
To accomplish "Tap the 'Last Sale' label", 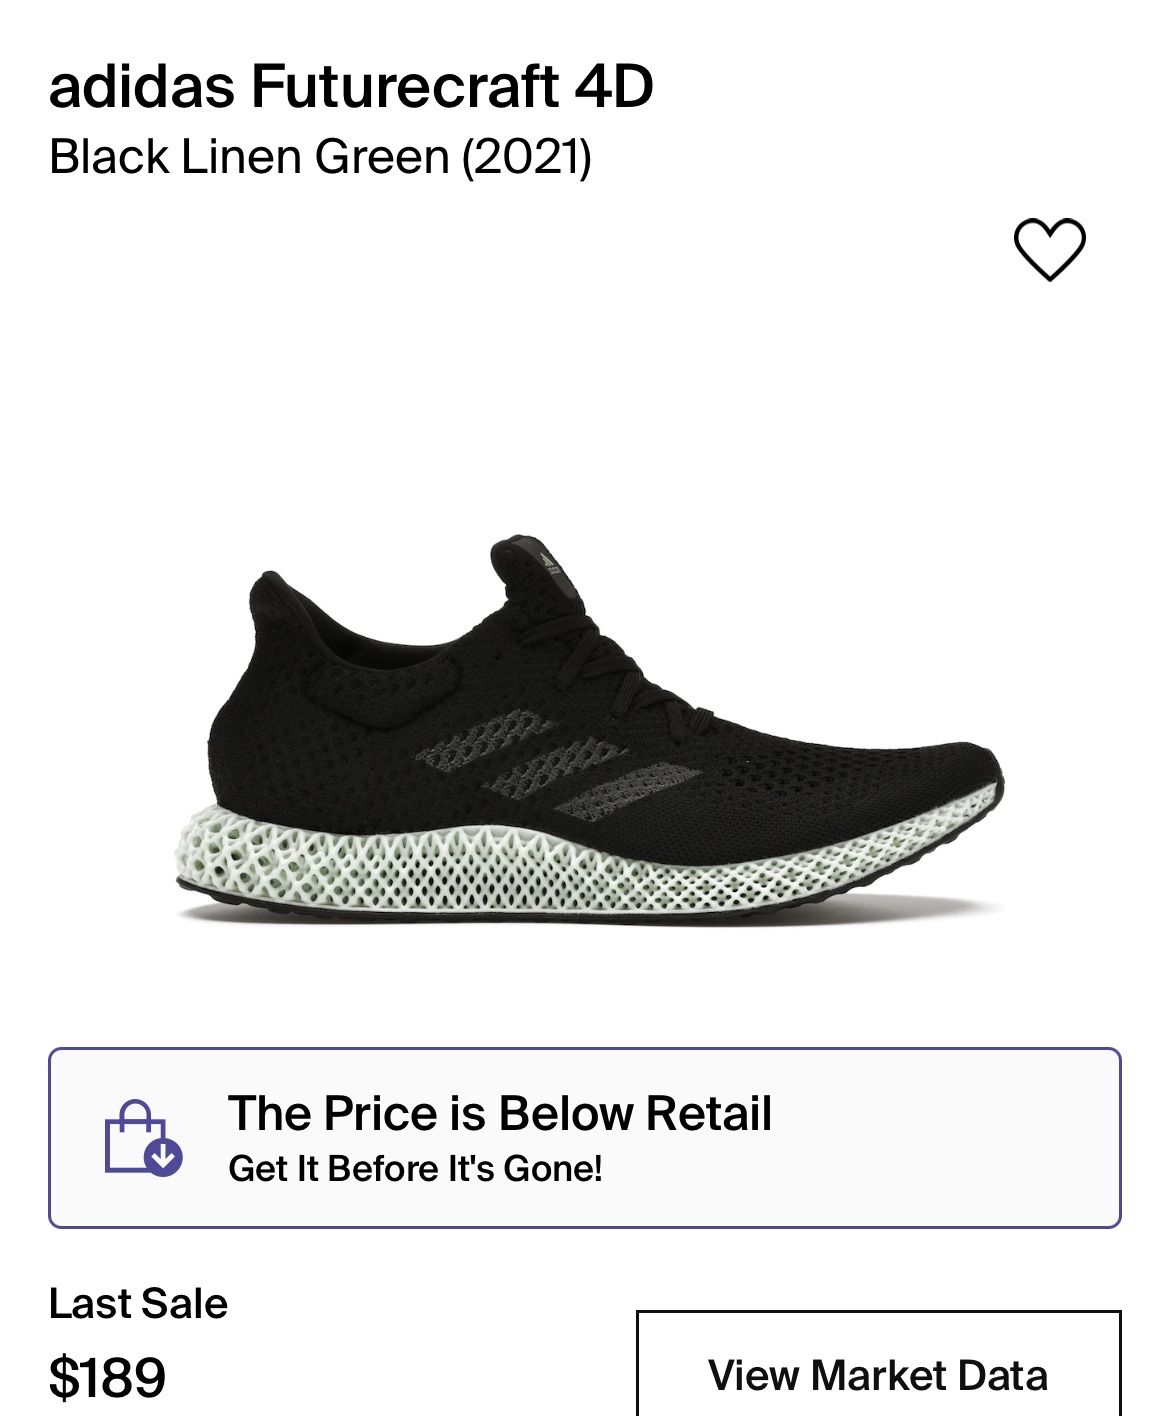I will pos(138,1303).
